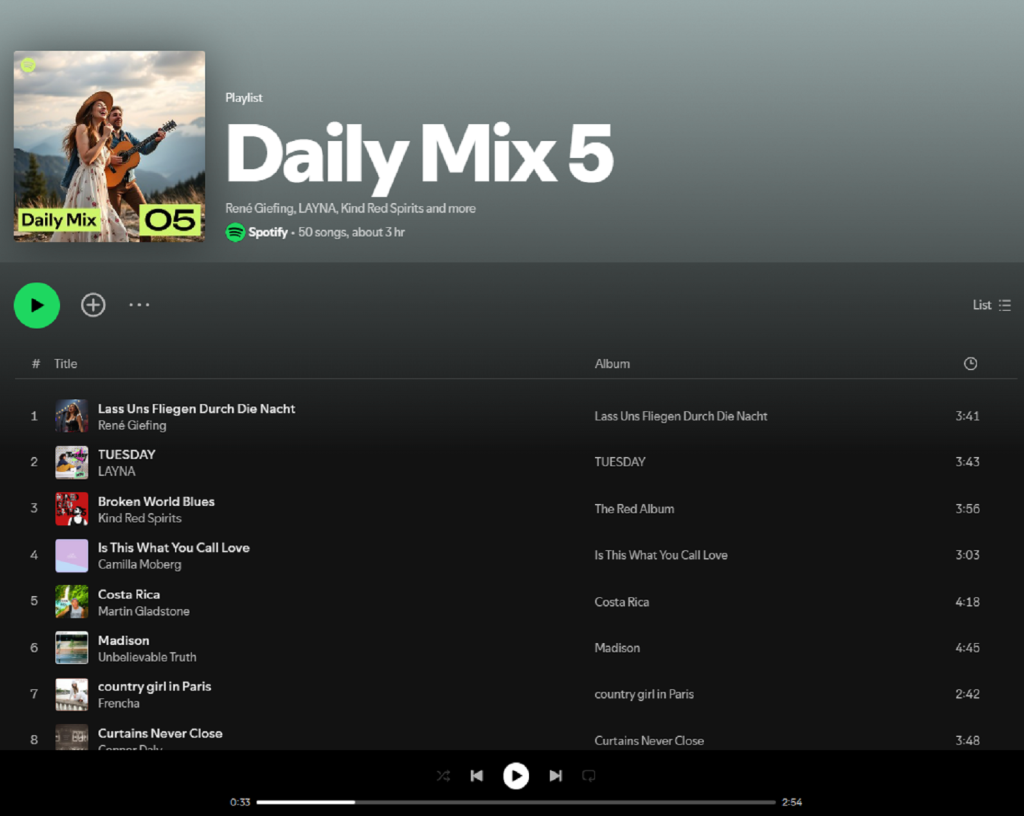Open The Red Album link
The width and height of the screenshot is (1024, 816).
point(634,509)
